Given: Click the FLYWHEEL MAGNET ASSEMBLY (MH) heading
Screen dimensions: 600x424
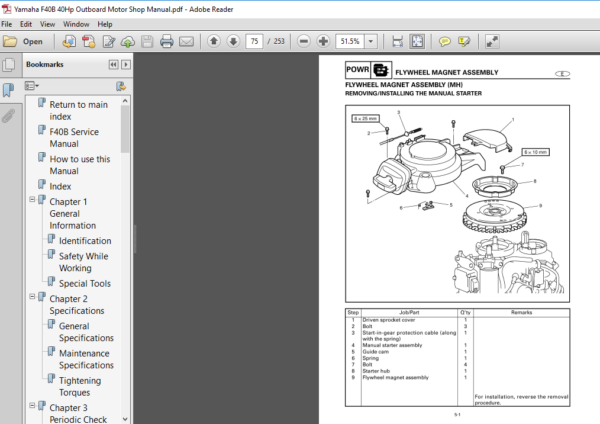Looking at the screenshot, I should pos(404,85).
